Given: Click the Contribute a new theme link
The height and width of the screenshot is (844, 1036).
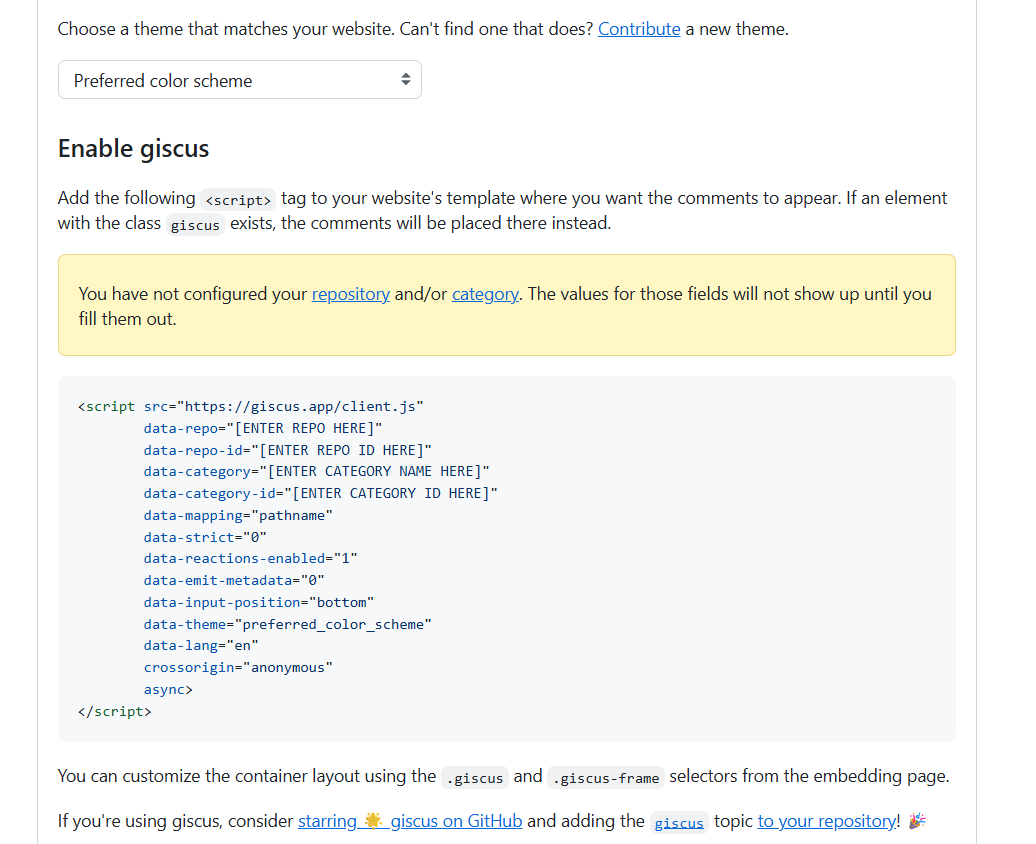Looking at the screenshot, I should click(x=639, y=29).
